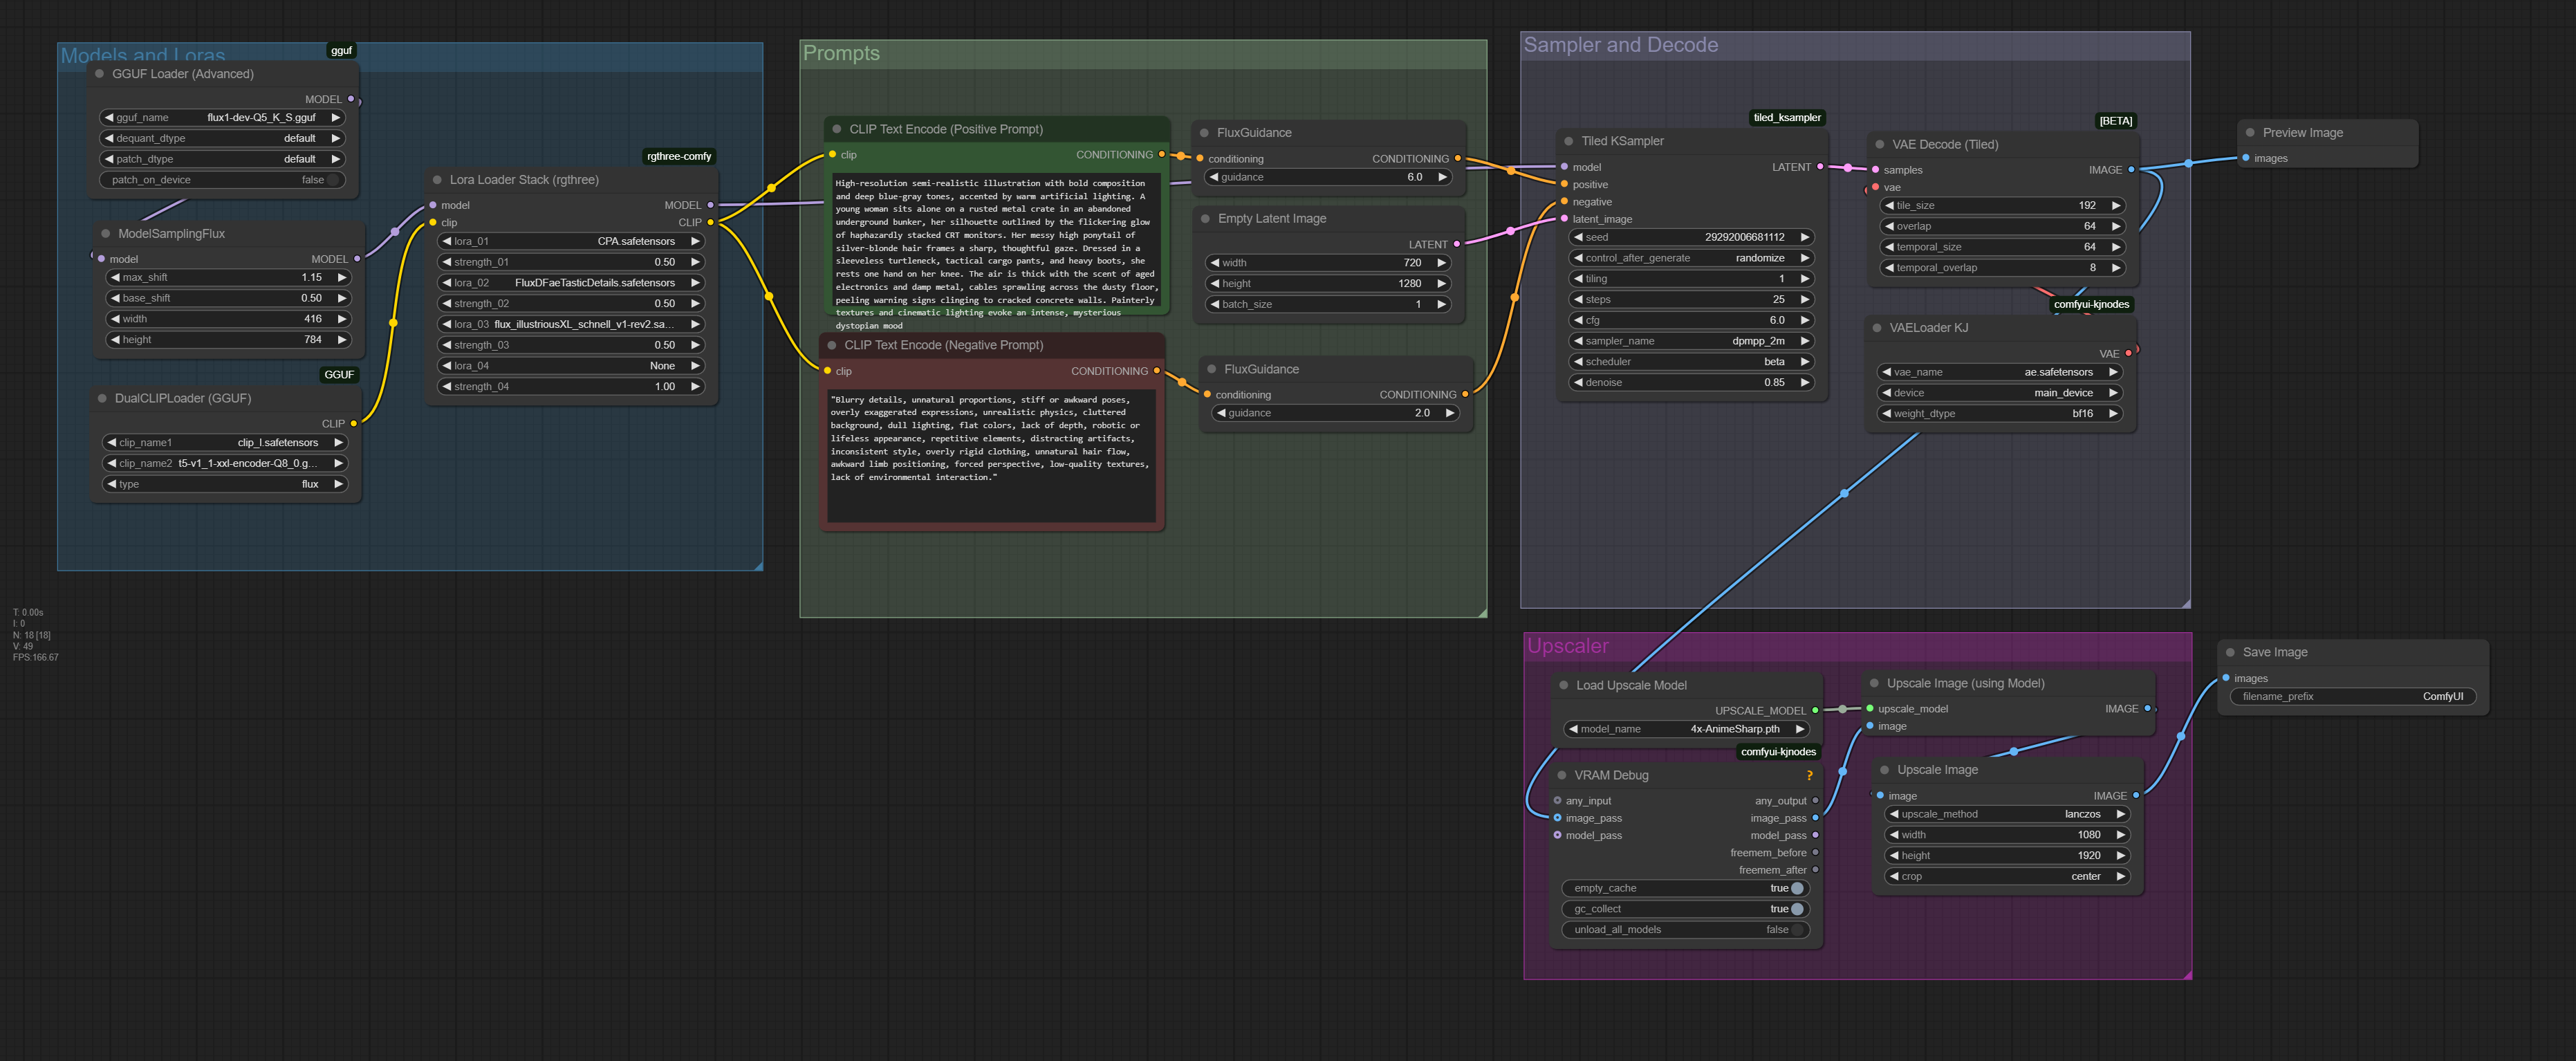Image resolution: width=2576 pixels, height=1061 pixels.
Task: Click the question mark help icon on VRAM Debug
Action: 1808,776
